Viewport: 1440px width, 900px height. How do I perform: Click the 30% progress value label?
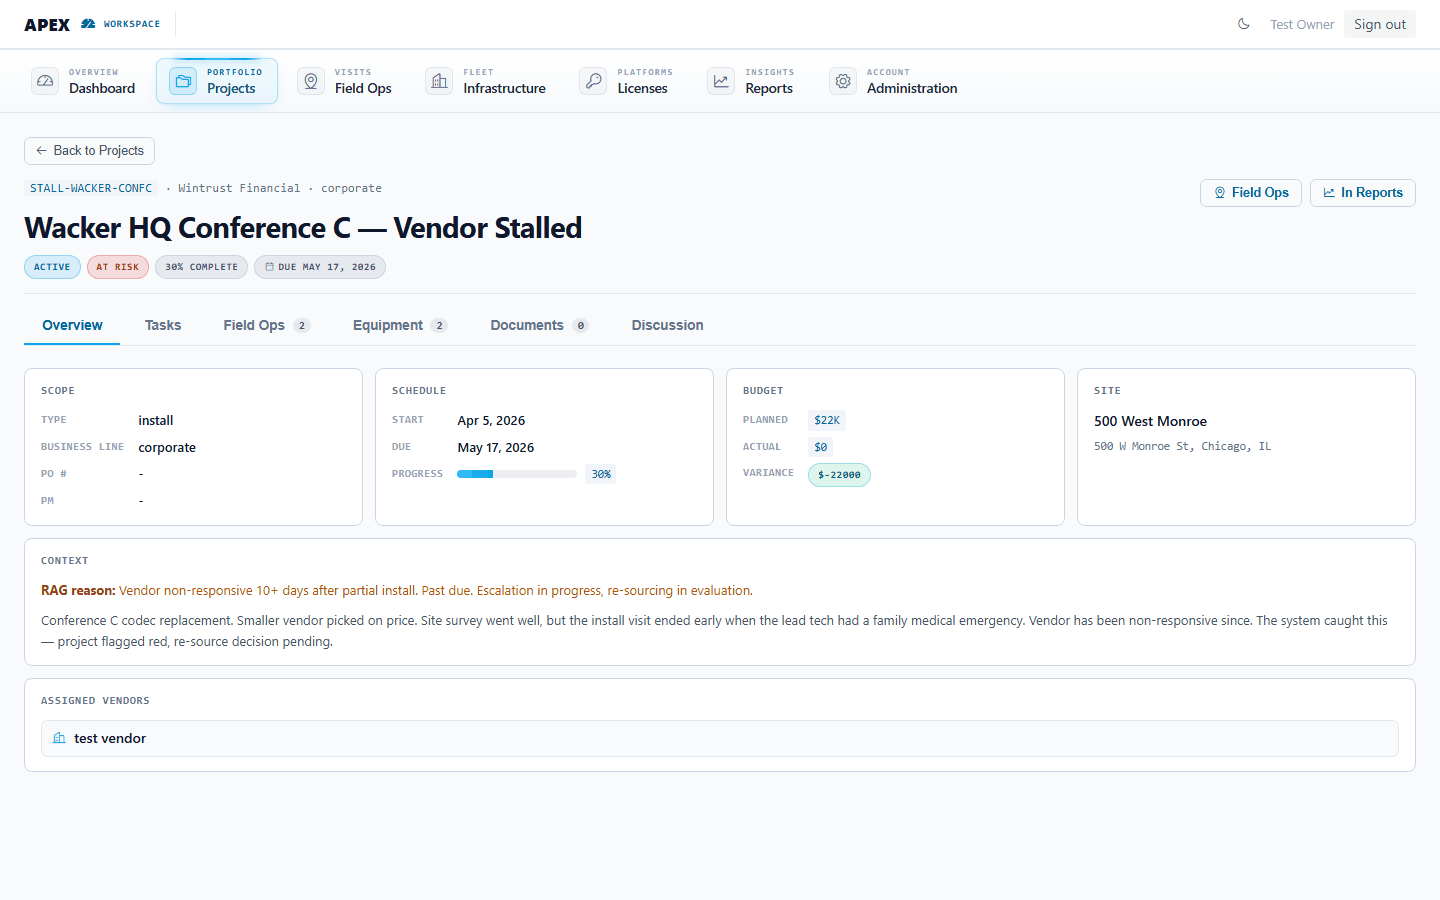[601, 474]
